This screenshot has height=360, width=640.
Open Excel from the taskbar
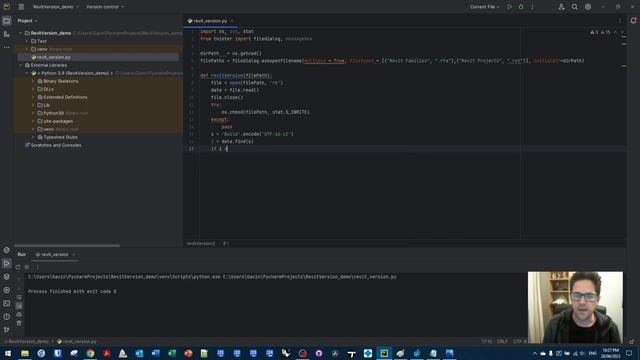(x=172, y=353)
